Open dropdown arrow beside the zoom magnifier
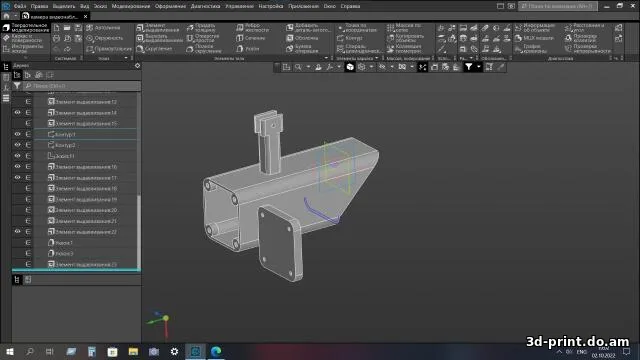640x360 pixels. coord(308,67)
